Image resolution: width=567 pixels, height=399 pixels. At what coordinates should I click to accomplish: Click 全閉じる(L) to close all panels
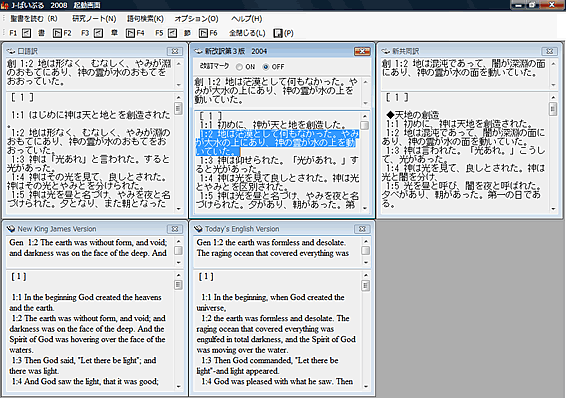(x=247, y=33)
